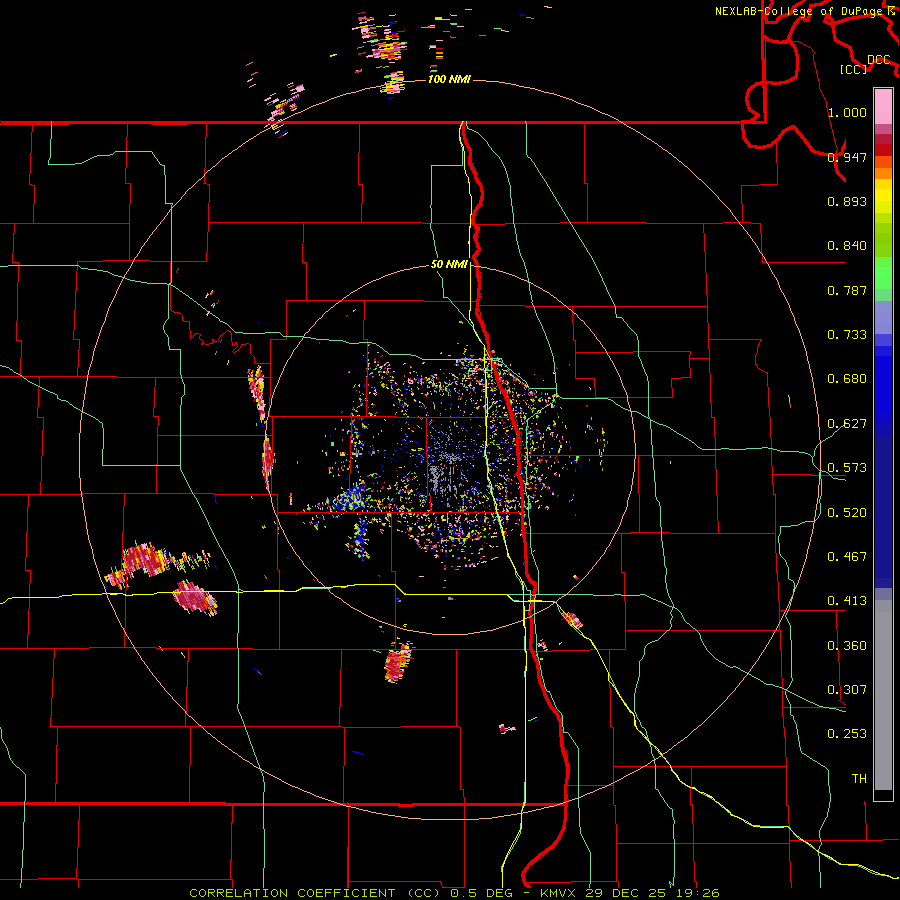This screenshot has height=900, width=900.
Task: Select the DCC legend title
Action: [x=879, y=60]
